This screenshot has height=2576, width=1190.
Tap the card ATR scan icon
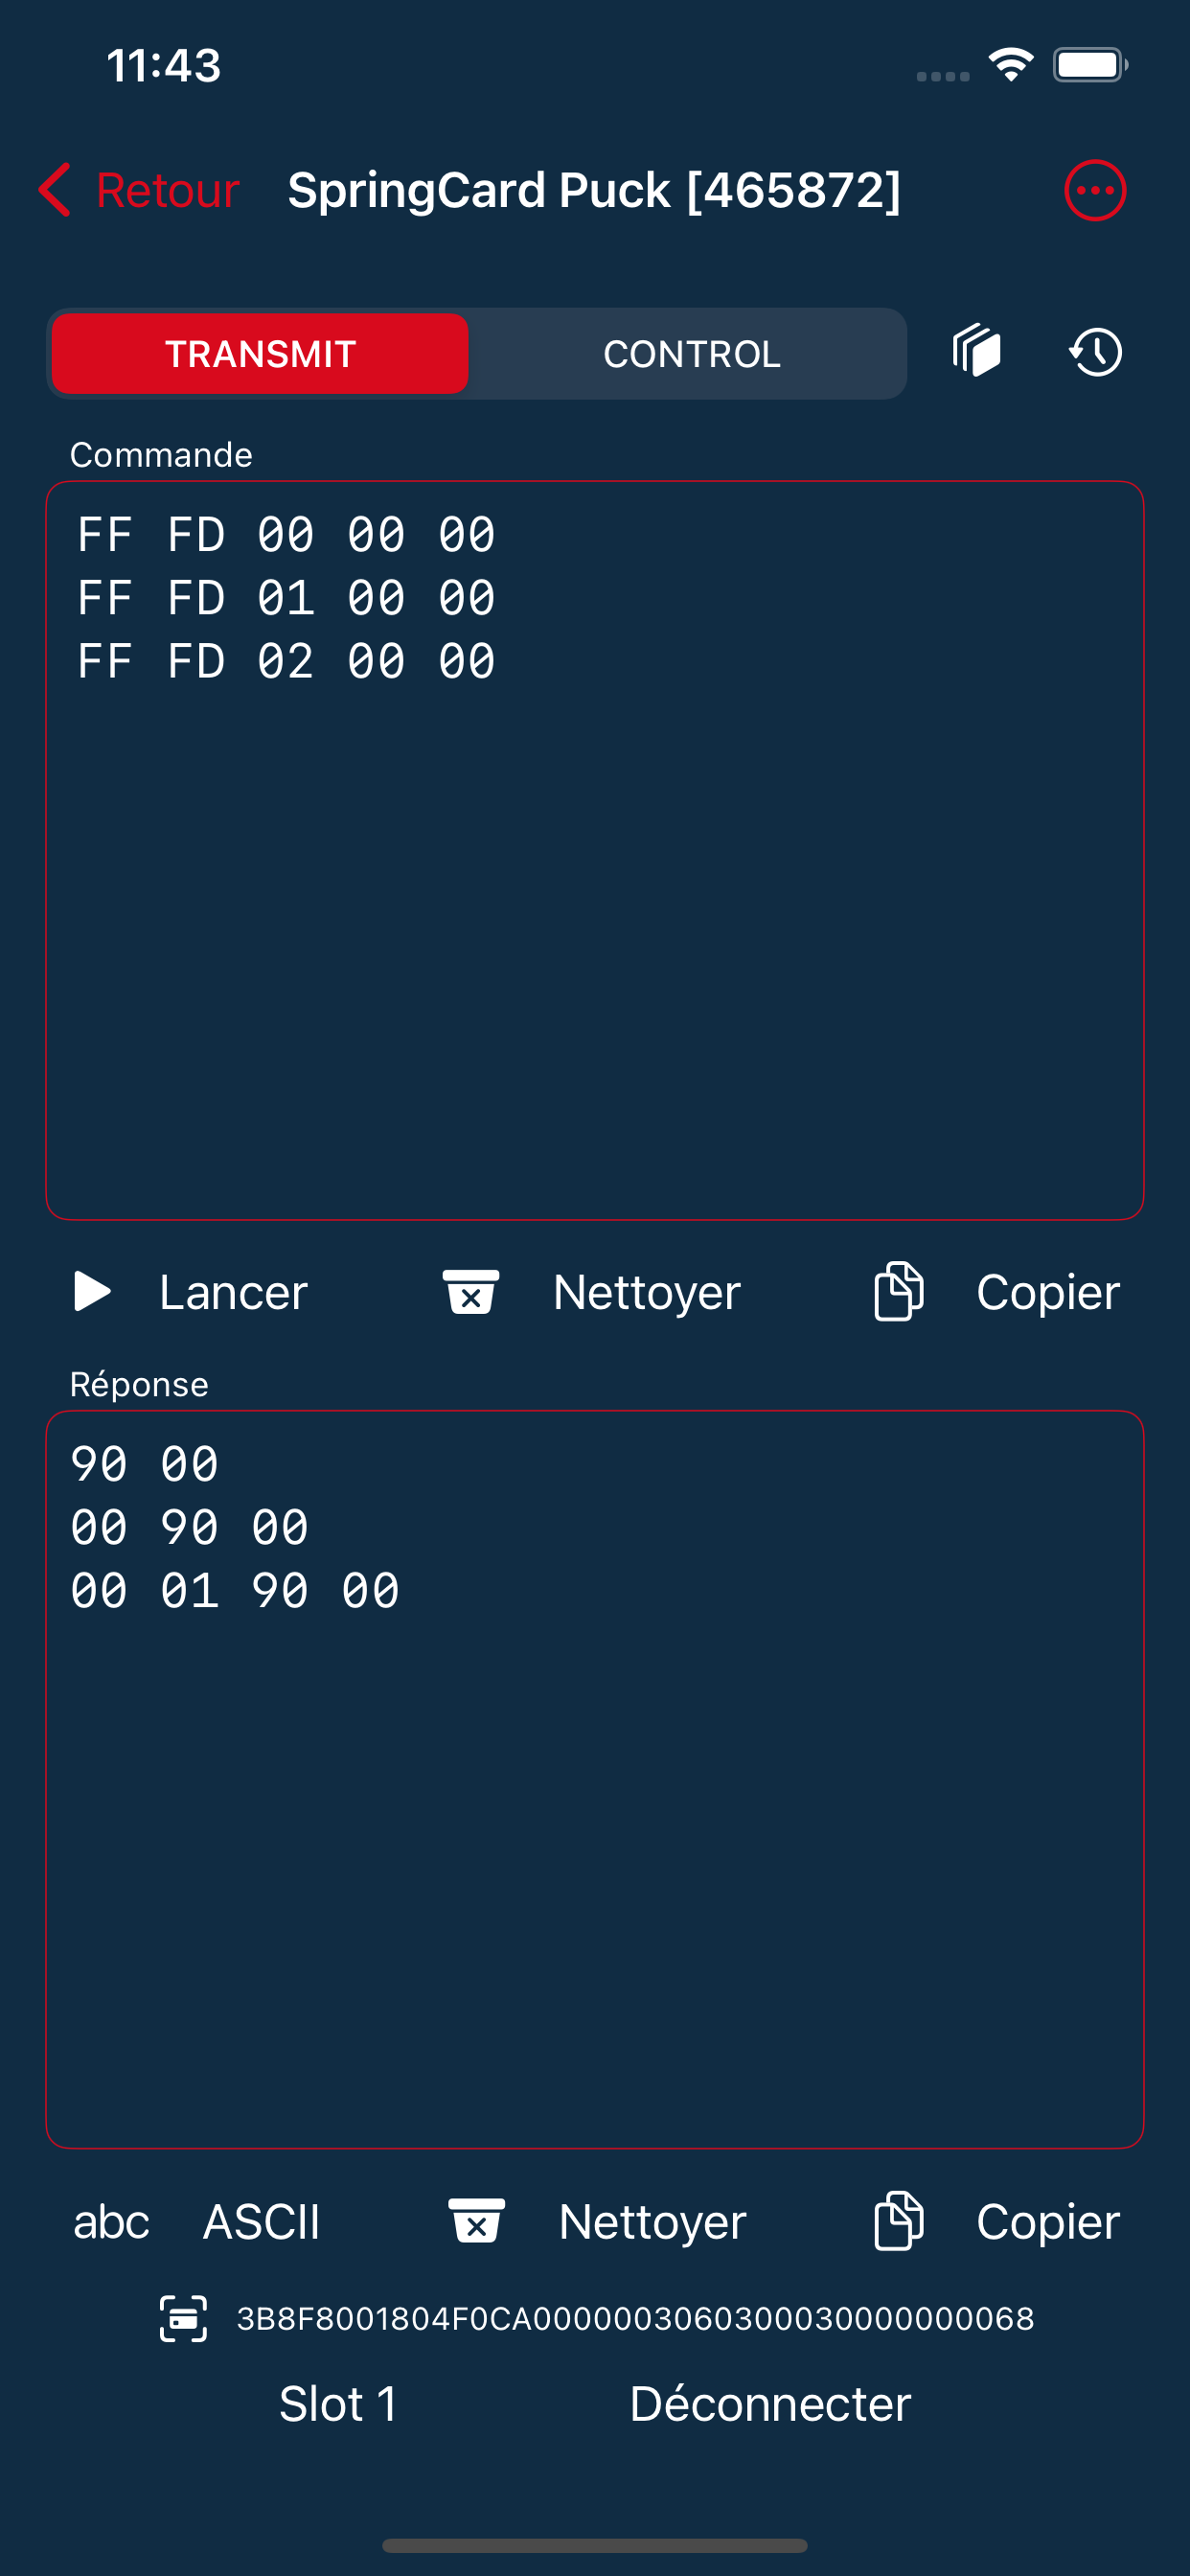click(184, 2318)
